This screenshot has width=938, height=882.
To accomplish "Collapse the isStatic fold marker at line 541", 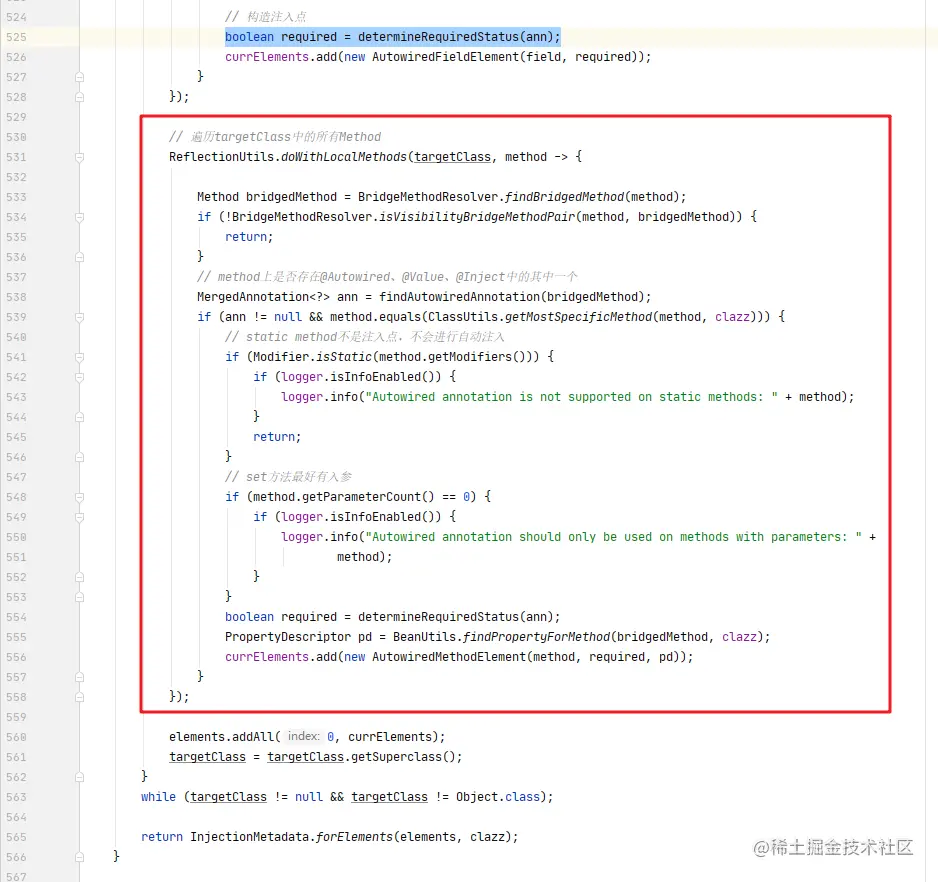I will (80, 357).
